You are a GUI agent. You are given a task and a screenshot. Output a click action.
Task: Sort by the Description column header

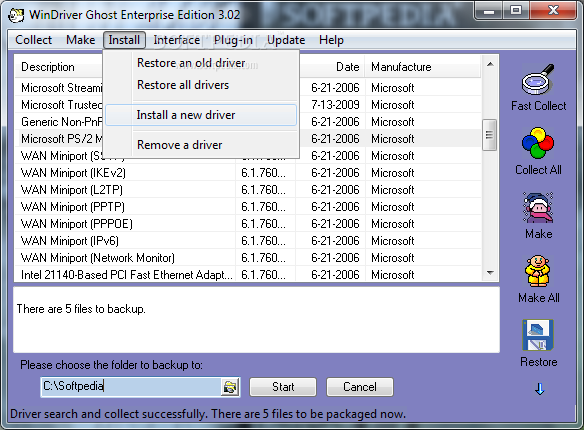click(x=59, y=67)
